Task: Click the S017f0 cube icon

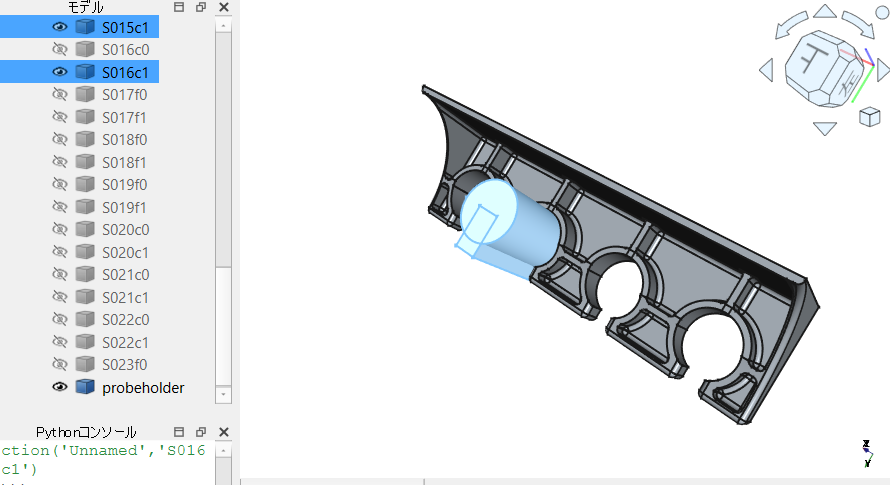Action: pos(85,94)
